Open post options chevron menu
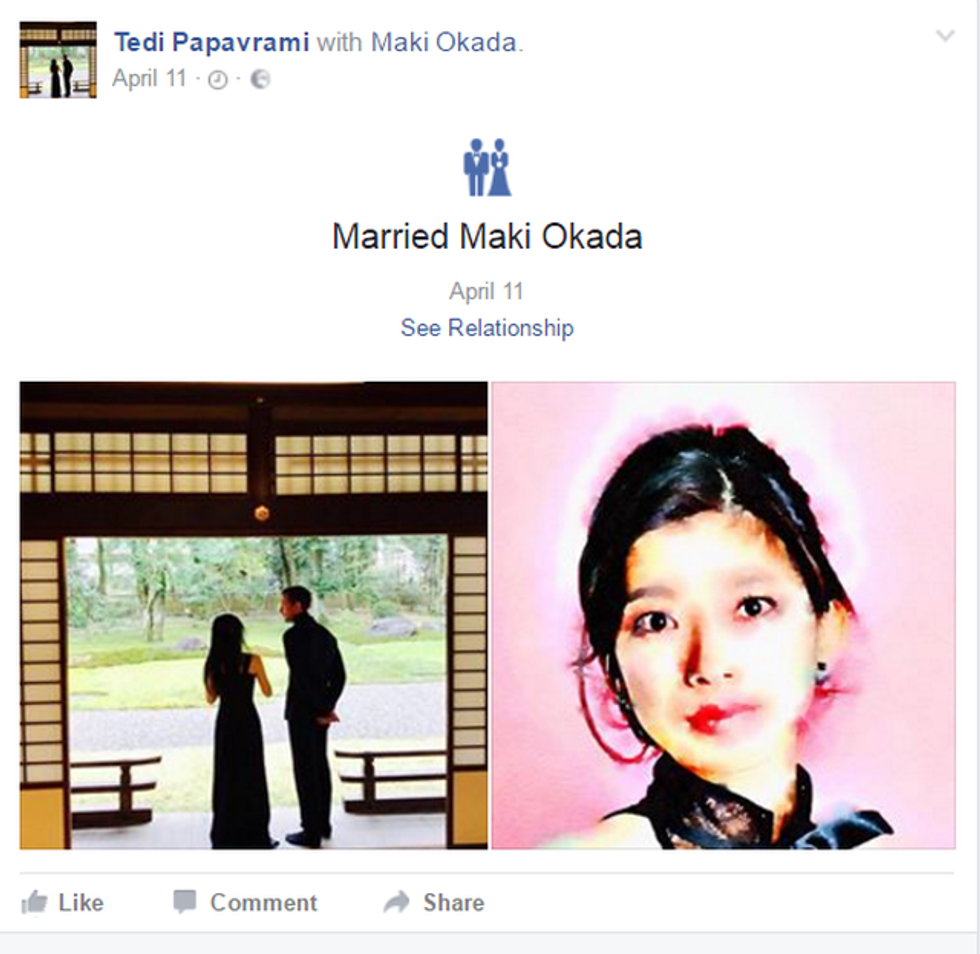The image size is (980, 954). (x=945, y=36)
